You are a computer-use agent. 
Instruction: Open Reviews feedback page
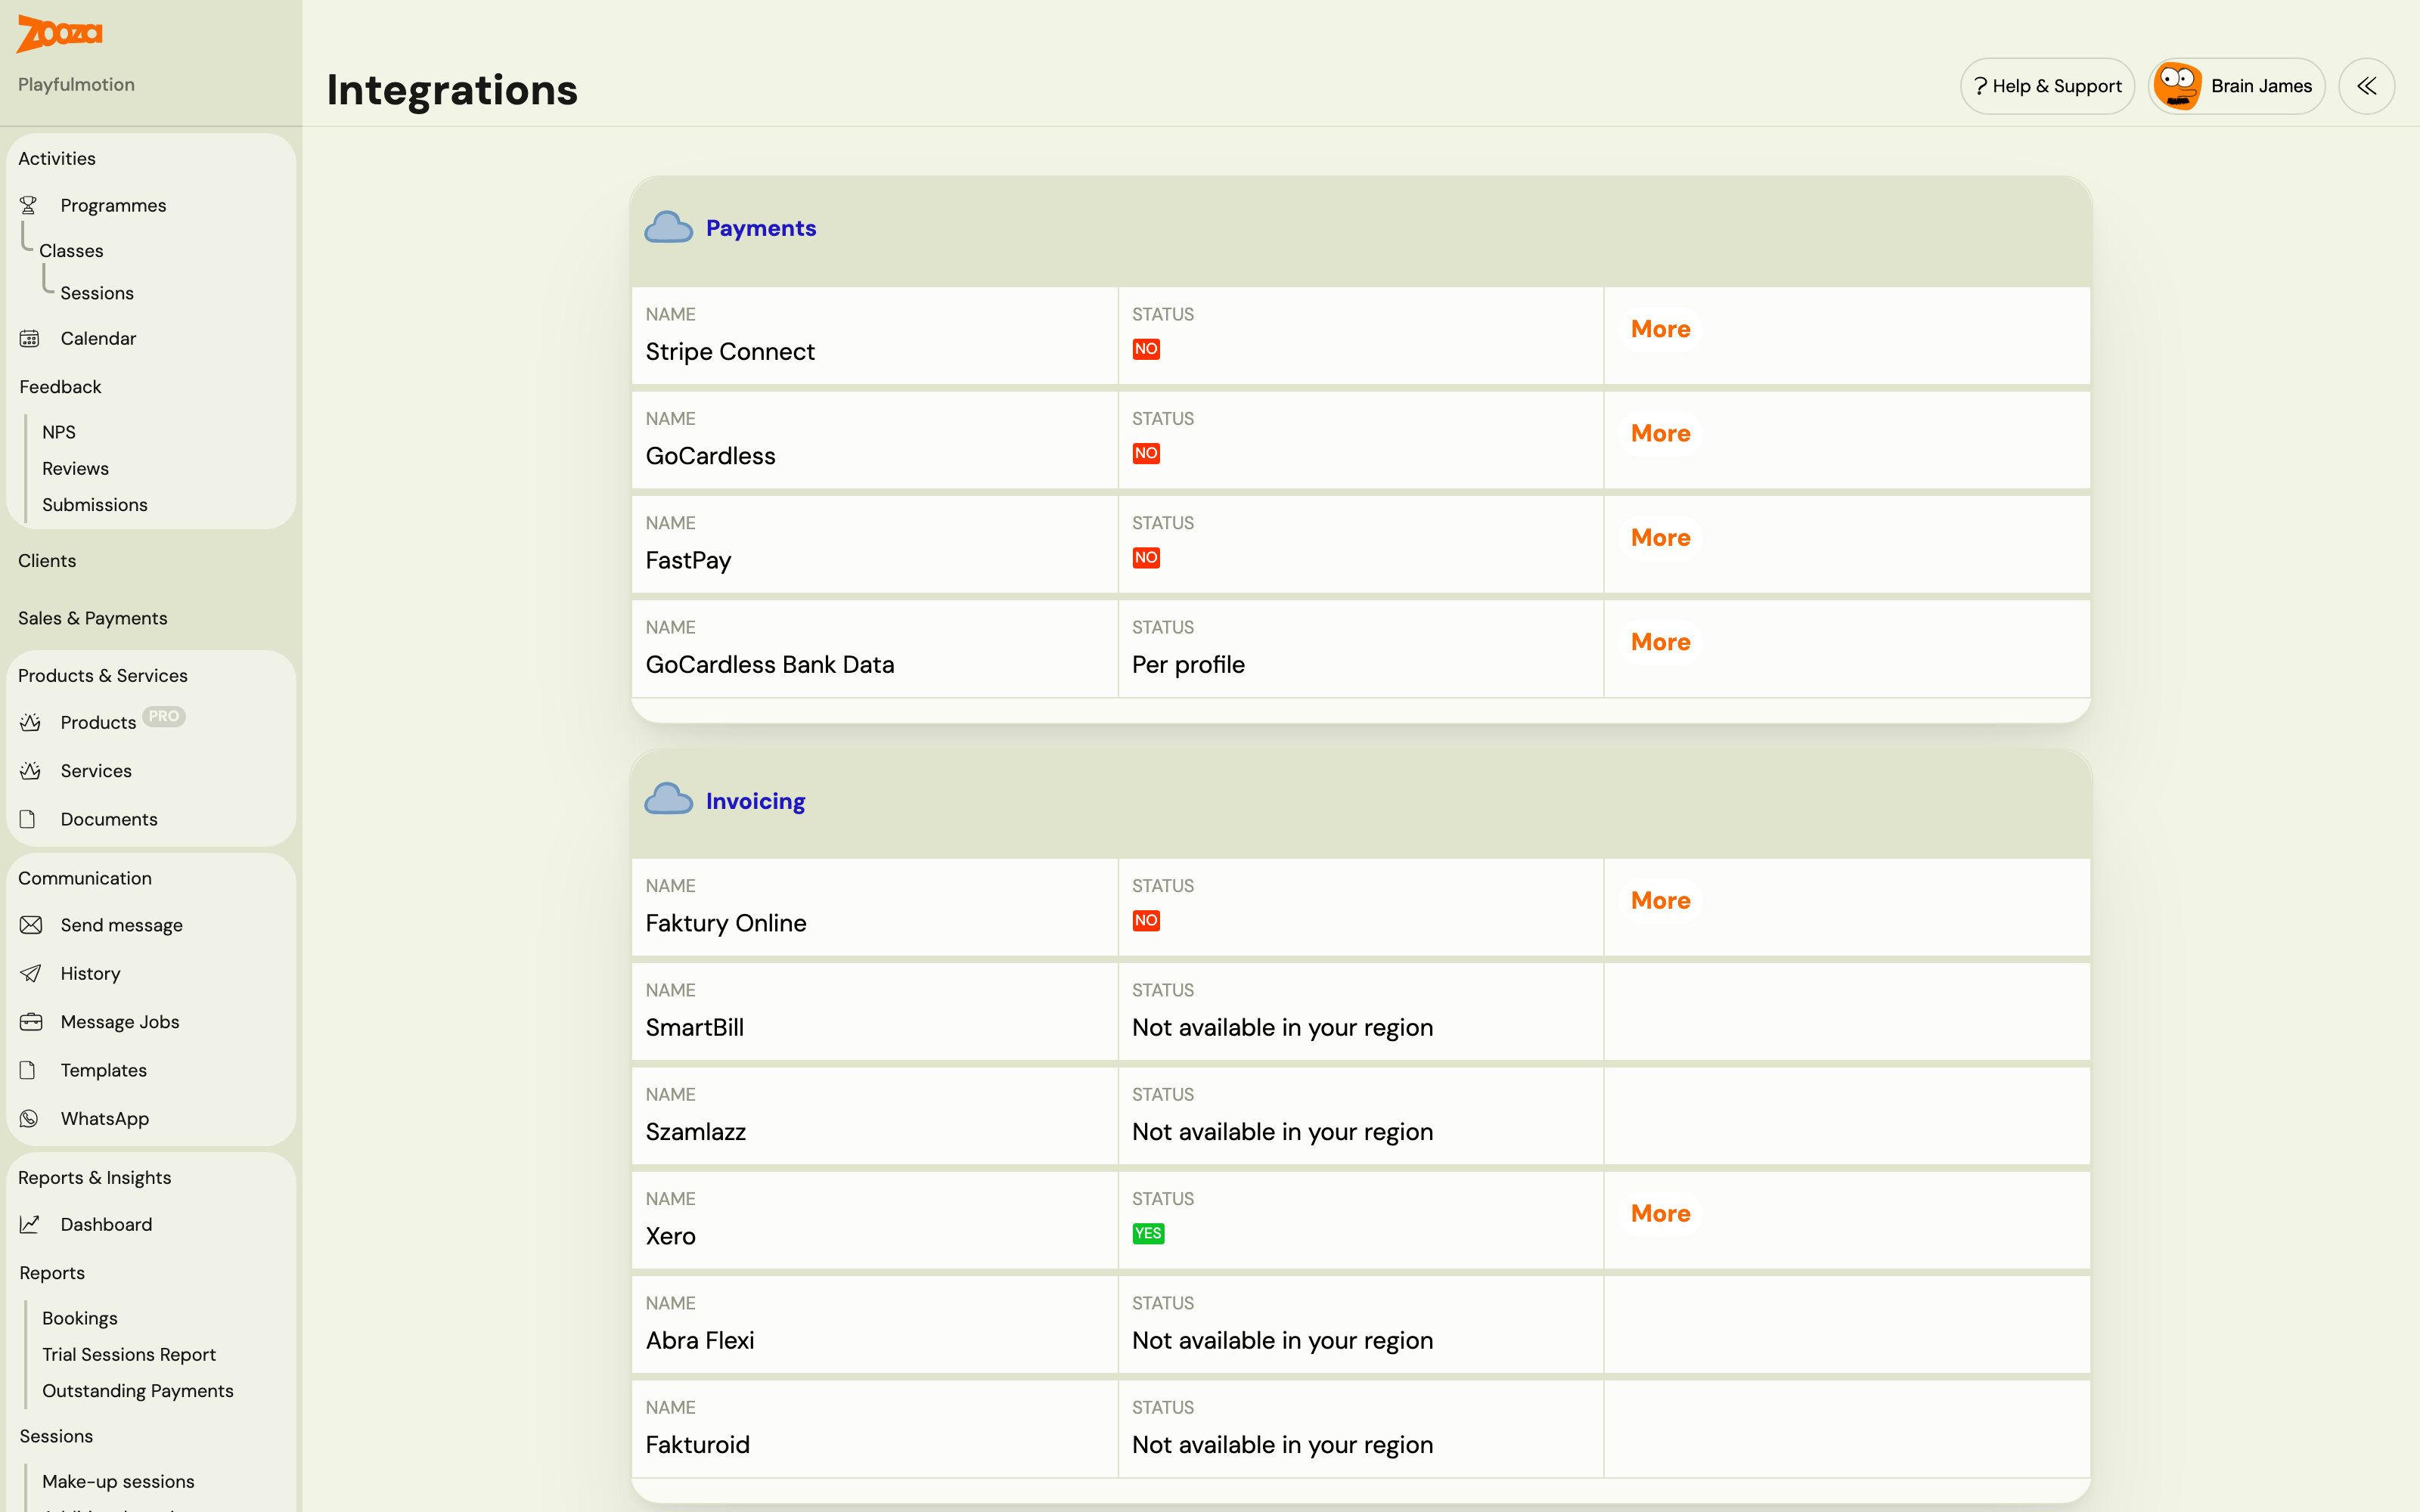pyautogui.click(x=75, y=468)
